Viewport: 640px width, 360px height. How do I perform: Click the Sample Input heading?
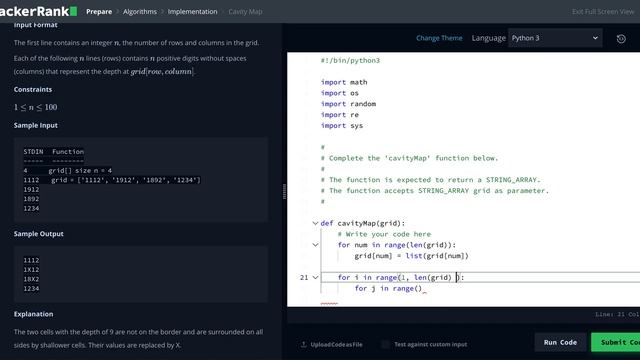pyautogui.click(x=36, y=125)
